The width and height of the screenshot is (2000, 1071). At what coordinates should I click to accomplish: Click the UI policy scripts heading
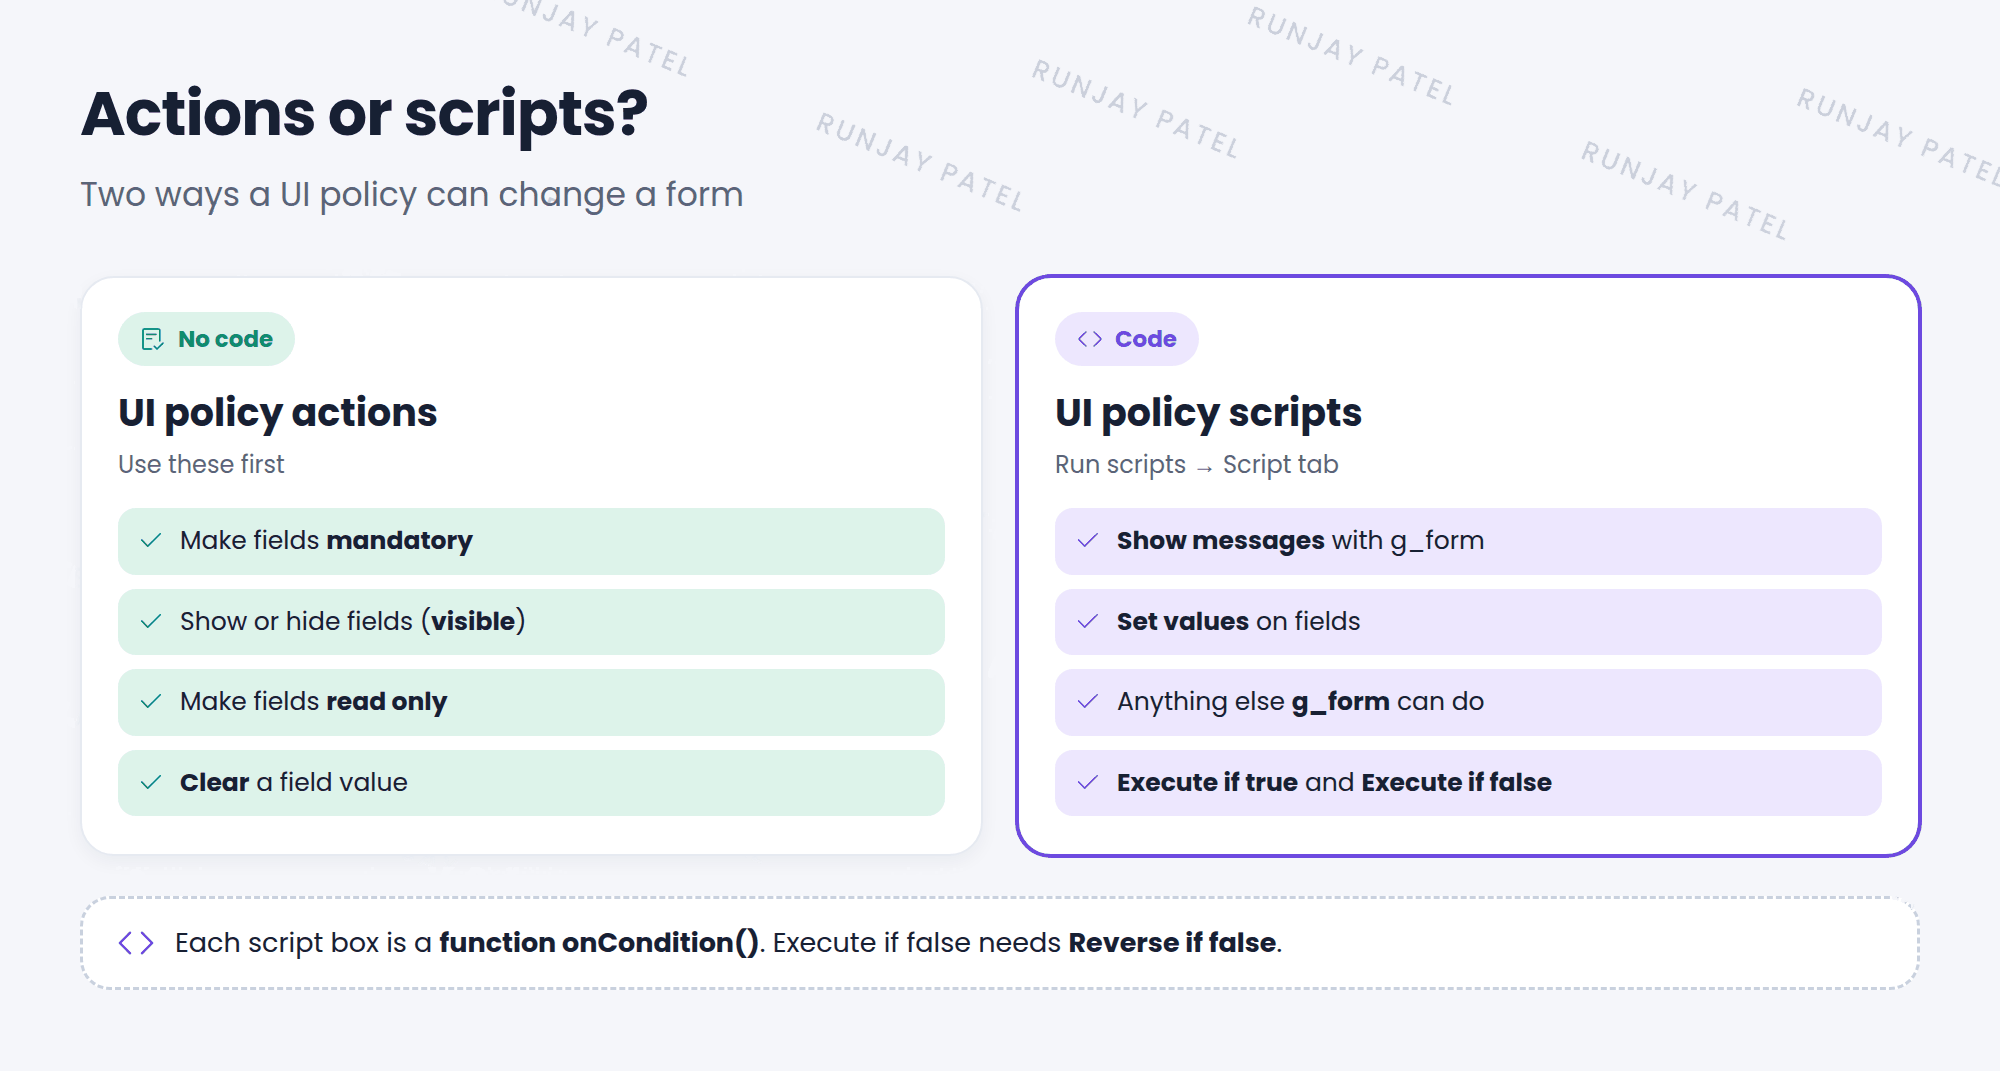(x=1208, y=413)
